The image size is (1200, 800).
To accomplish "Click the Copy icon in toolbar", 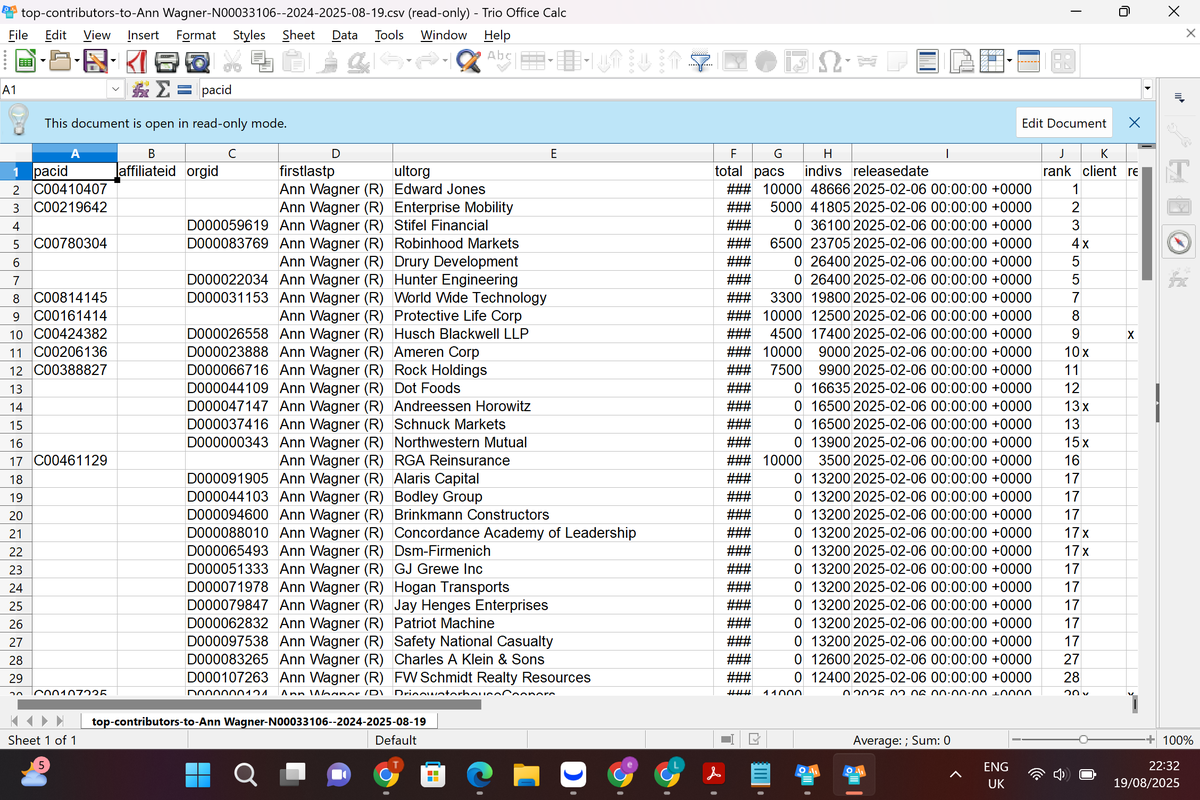I will pyautogui.click(x=263, y=62).
